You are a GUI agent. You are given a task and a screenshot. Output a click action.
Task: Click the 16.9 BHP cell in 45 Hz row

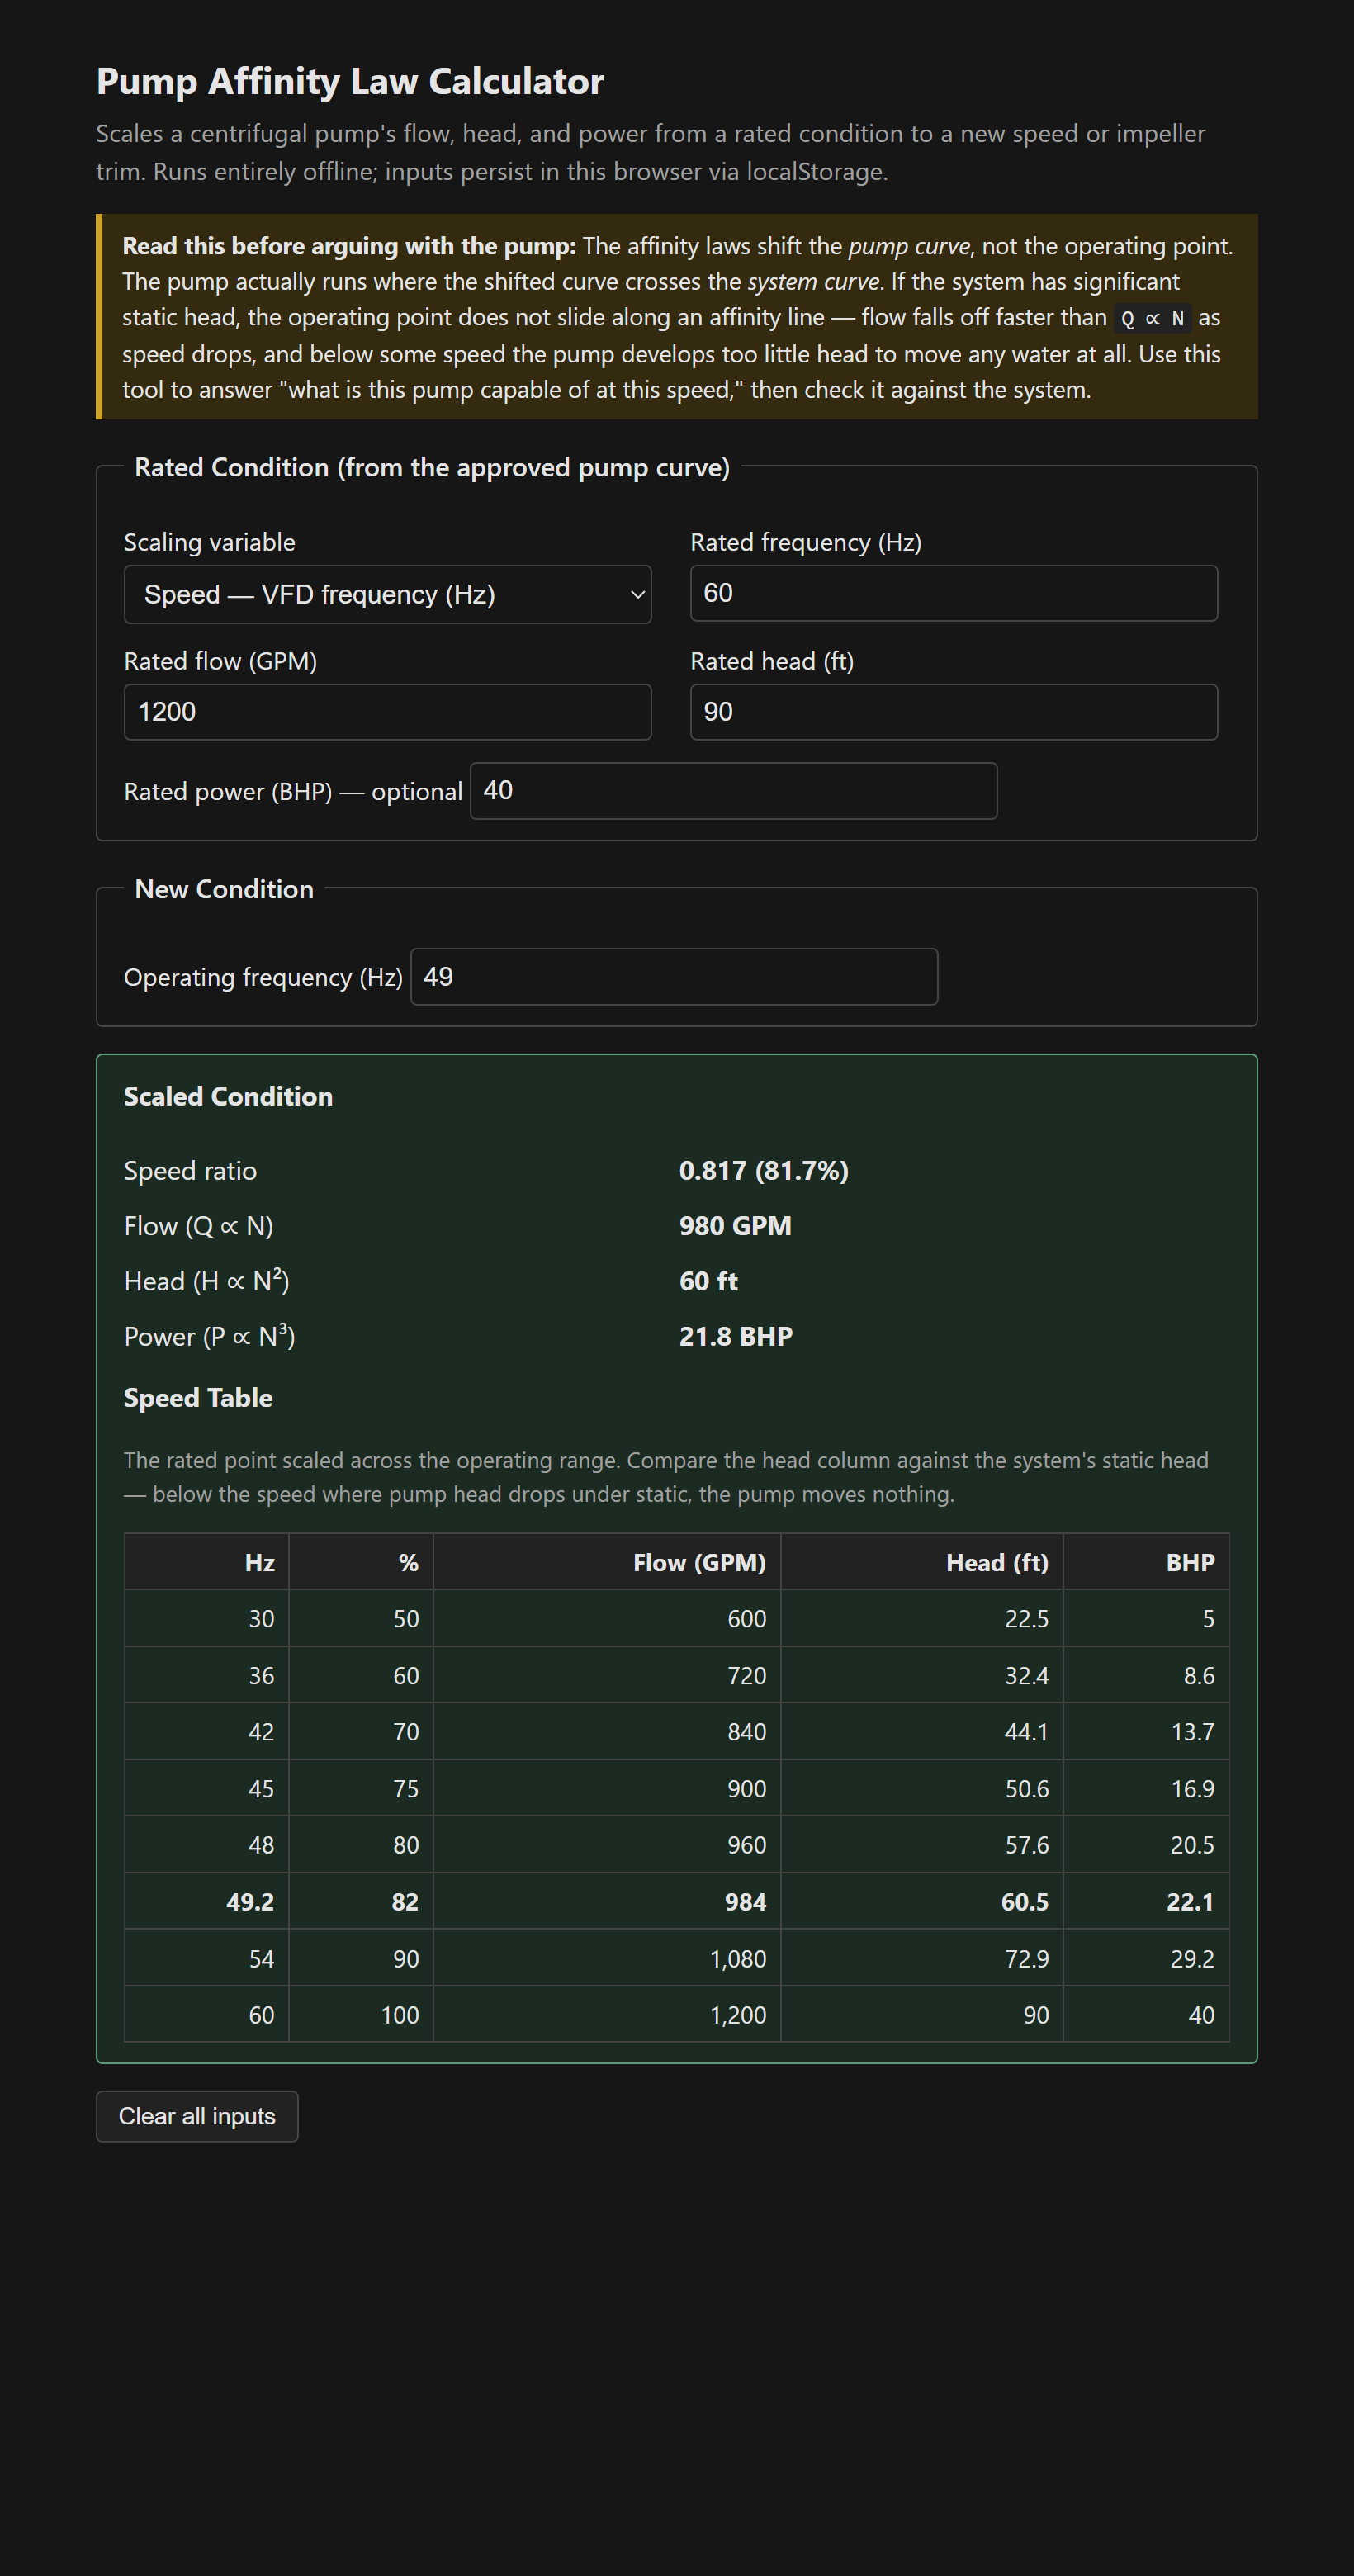coord(1146,1788)
